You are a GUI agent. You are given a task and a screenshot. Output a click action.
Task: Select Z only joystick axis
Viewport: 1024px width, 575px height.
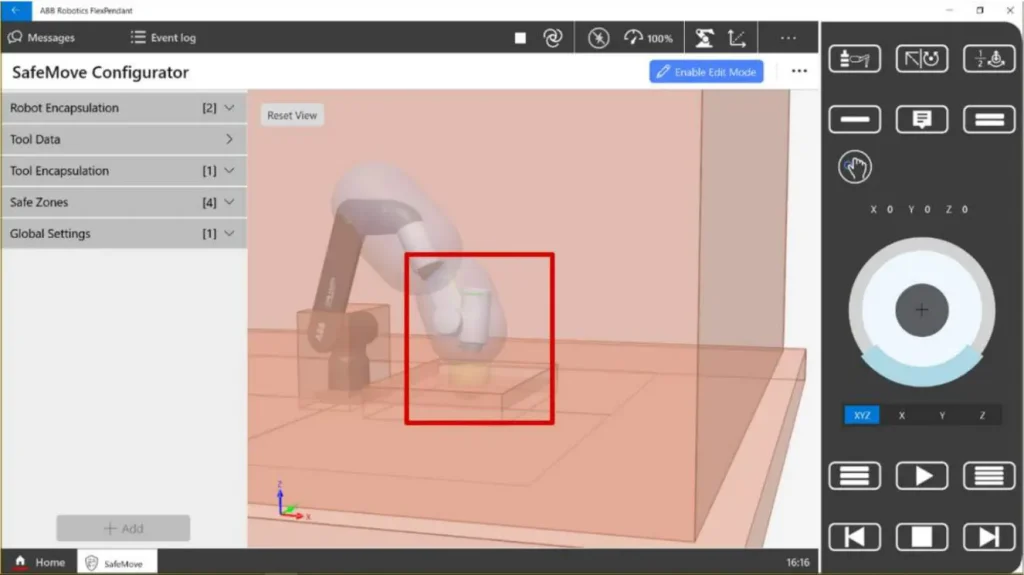[982, 415]
